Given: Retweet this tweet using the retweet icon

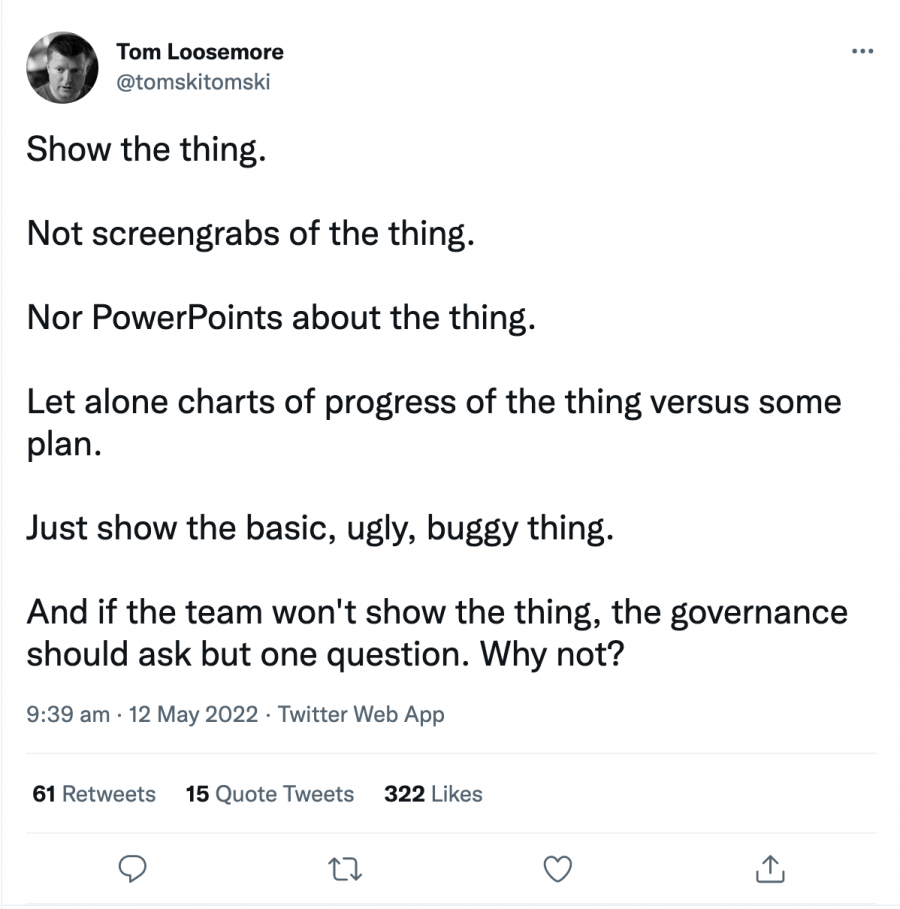Looking at the screenshot, I should tap(347, 868).
